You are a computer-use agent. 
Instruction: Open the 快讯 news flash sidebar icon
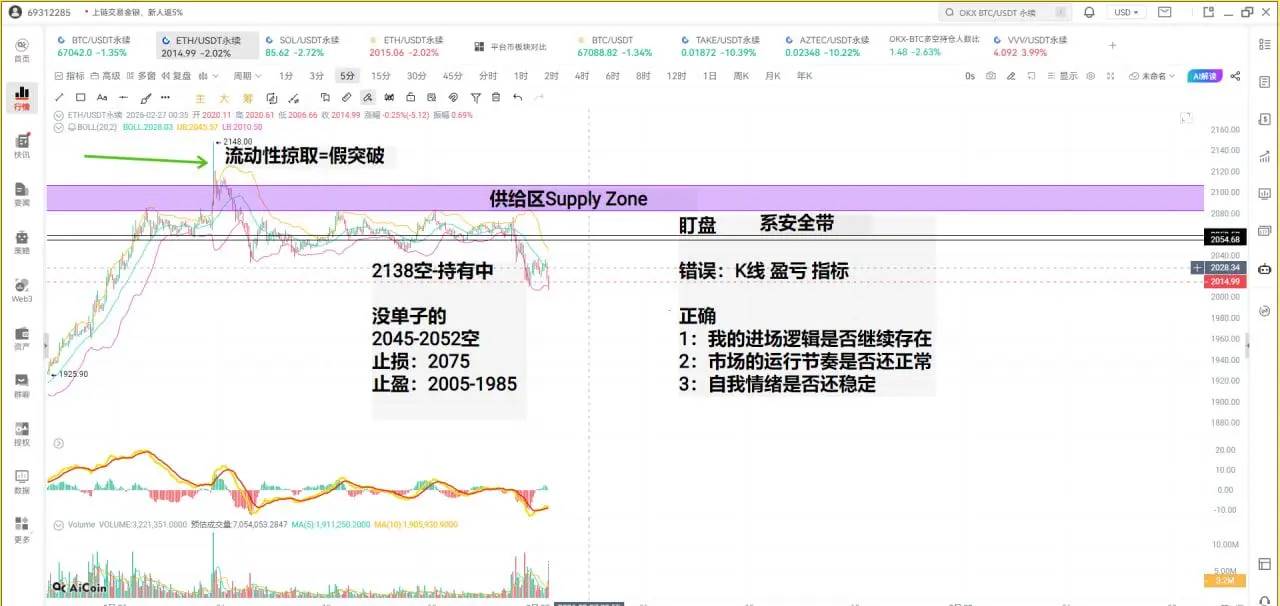click(x=21, y=145)
